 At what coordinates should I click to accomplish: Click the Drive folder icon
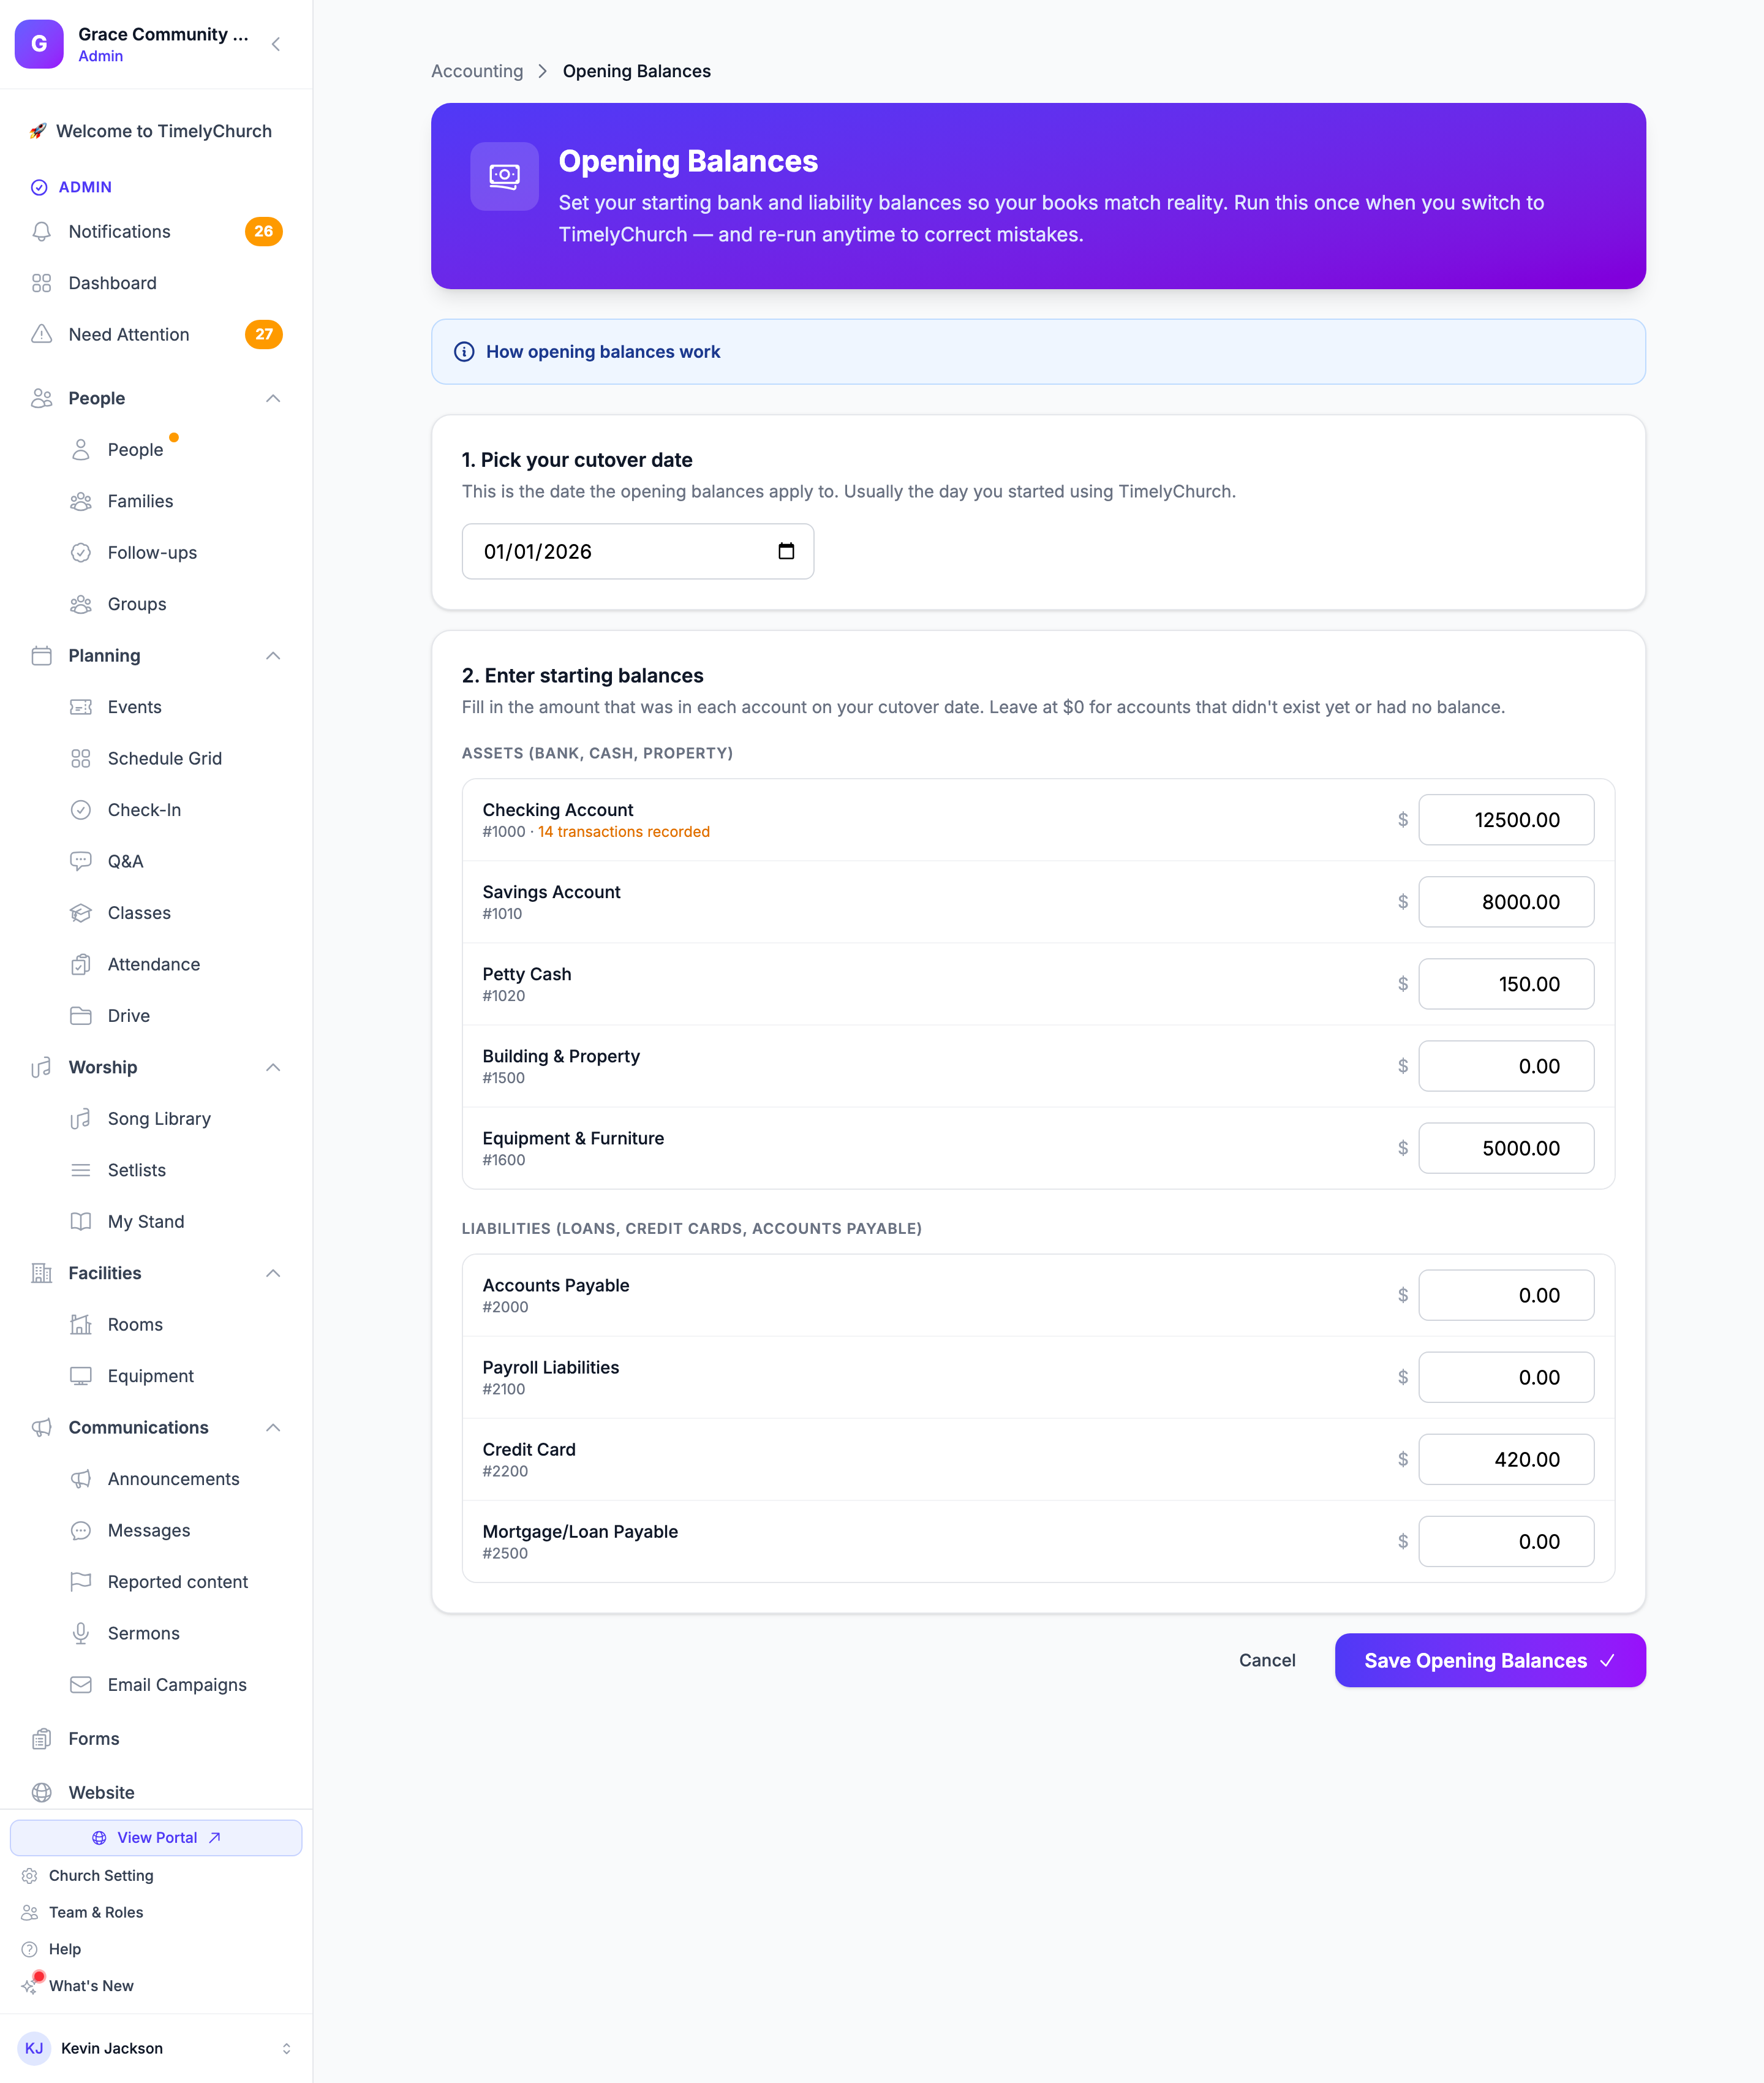click(x=81, y=1016)
